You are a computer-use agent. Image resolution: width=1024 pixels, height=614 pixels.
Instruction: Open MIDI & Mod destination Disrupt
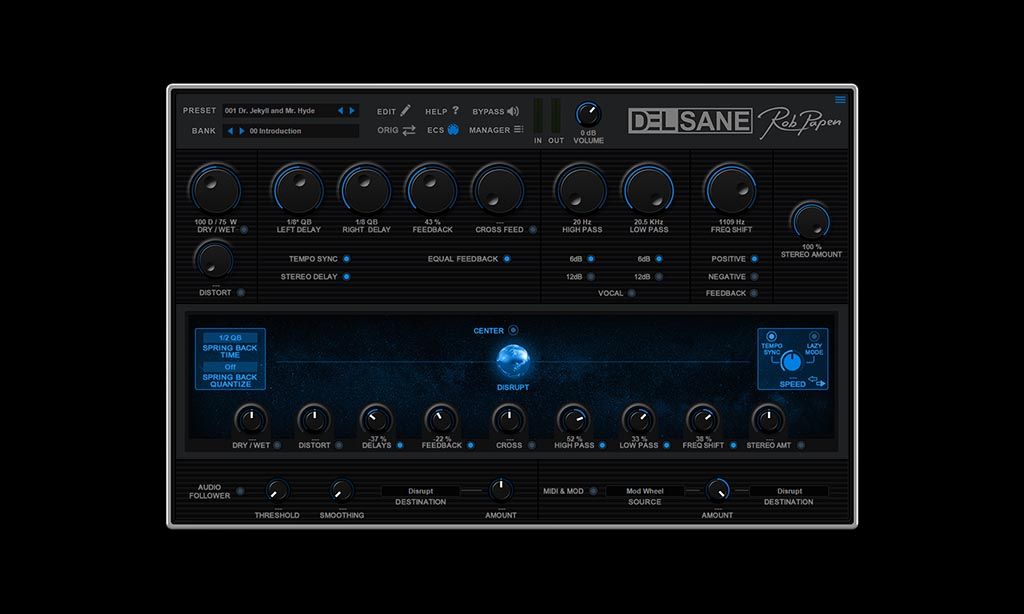789,491
